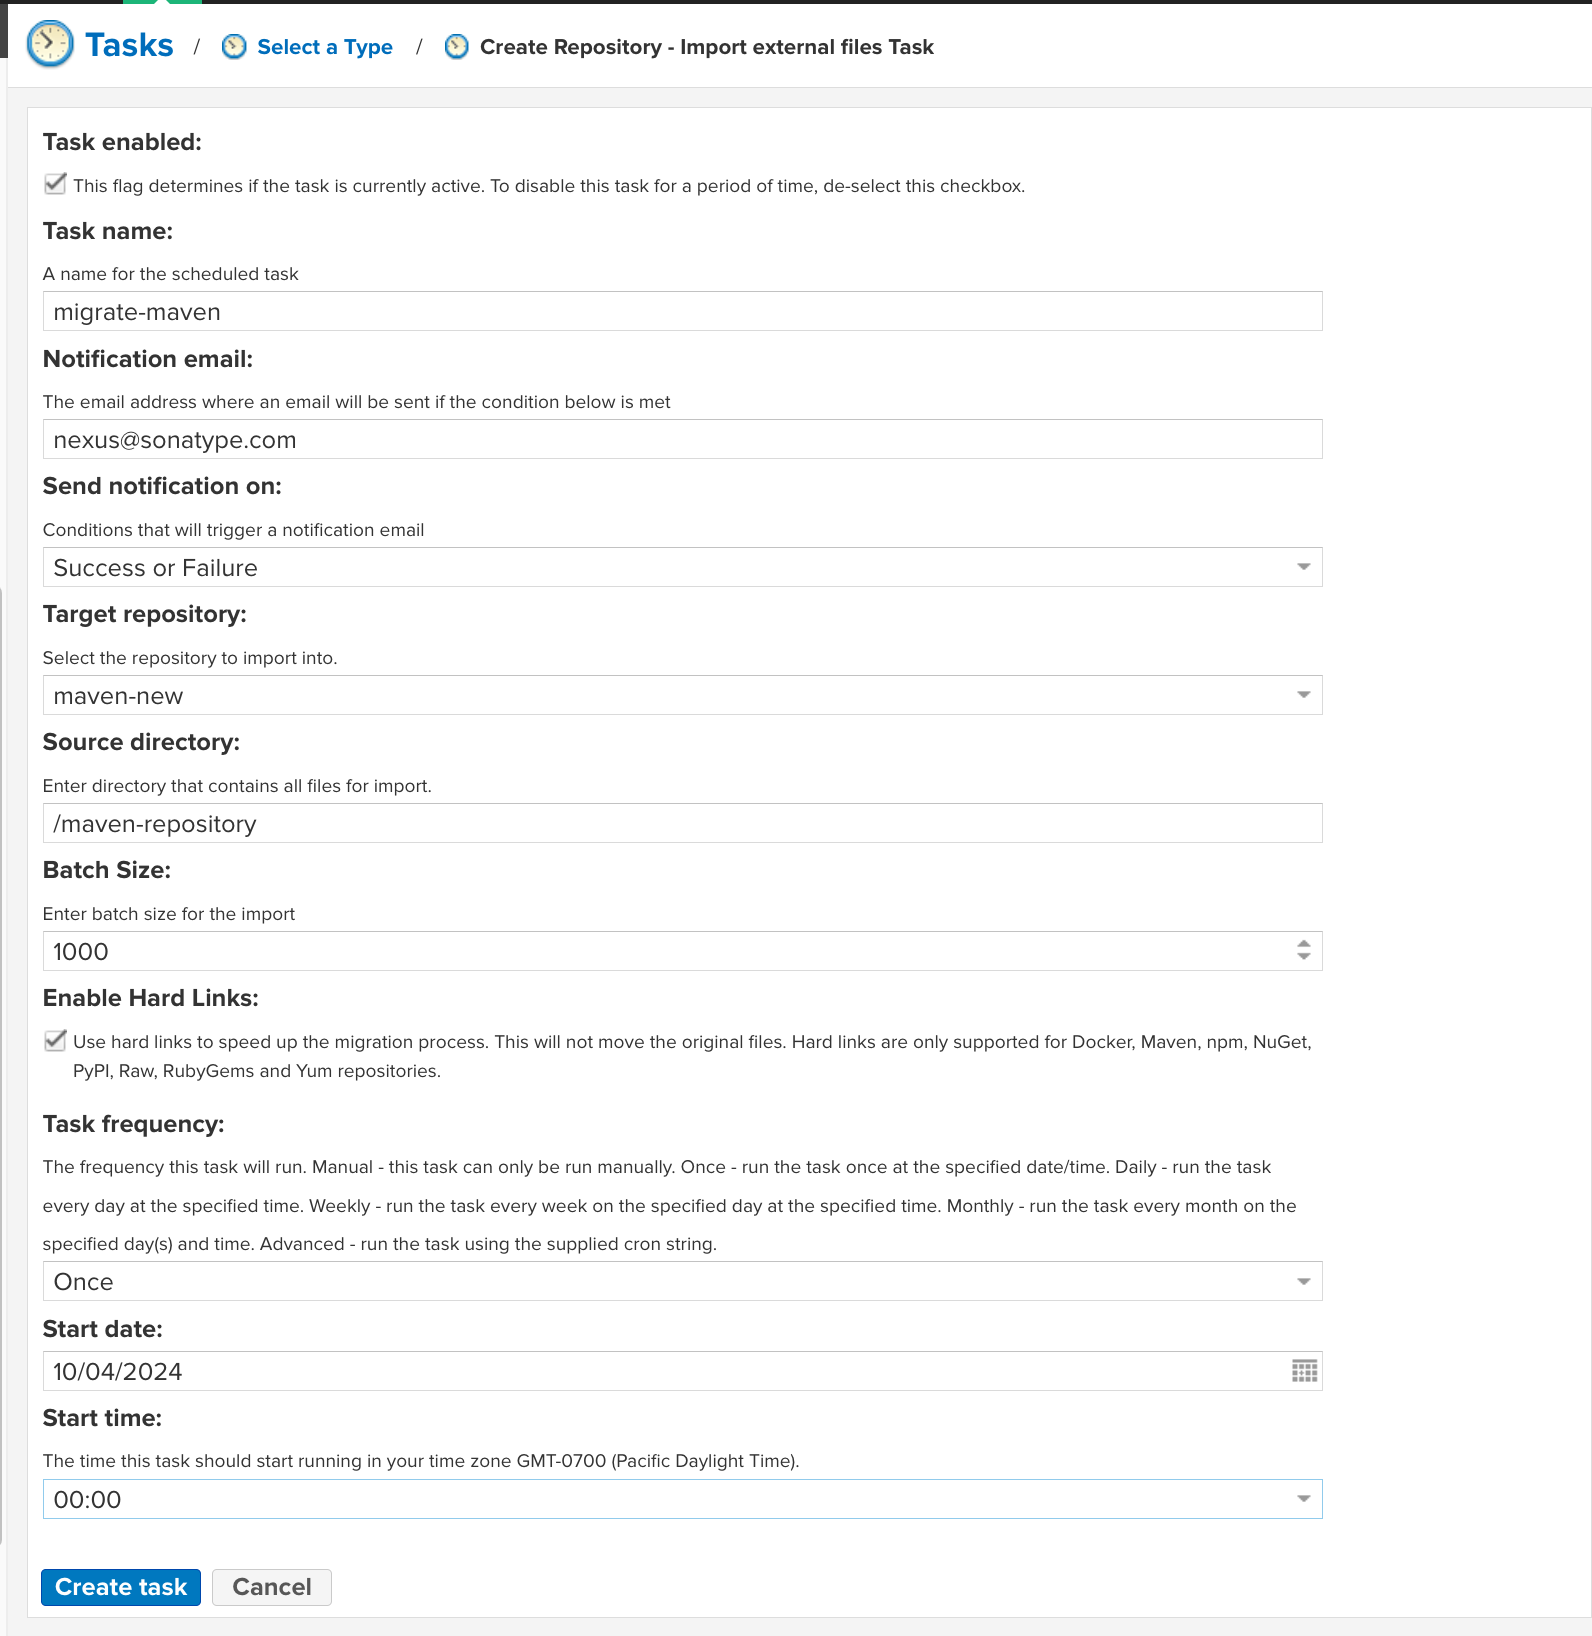This screenshot has width=1592, height=1636.
Task: Uncheck the Task enabled checkbox
Action: pyautogui.click(x=55, y=184)
